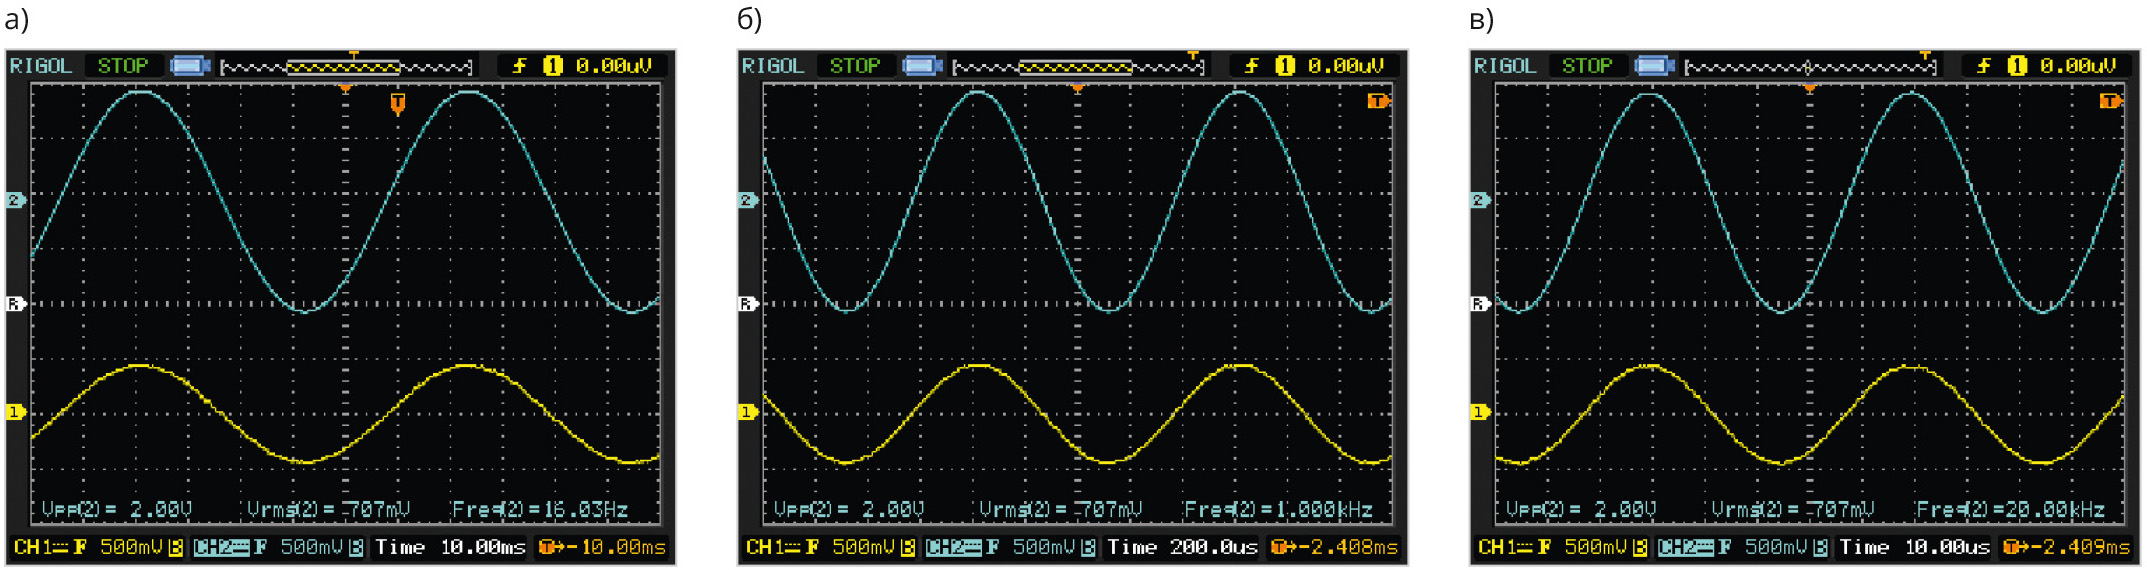This screenshot has height=570, width=2147.
Task: Click the rising edge trigger icon in panel б
Action: click(x=1250, y=66)
